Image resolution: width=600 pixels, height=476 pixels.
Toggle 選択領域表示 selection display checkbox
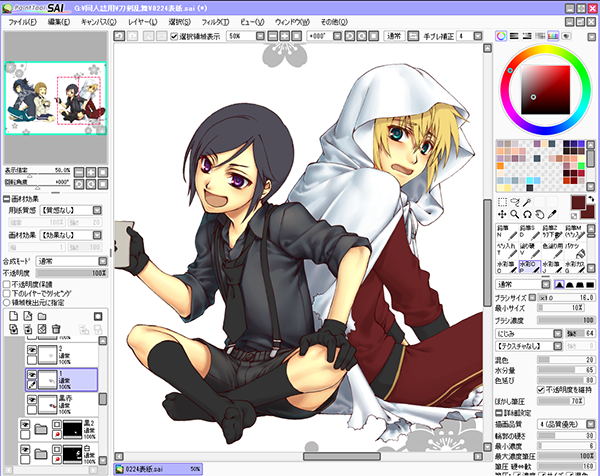pyautogui.click(x=174, y=36)
